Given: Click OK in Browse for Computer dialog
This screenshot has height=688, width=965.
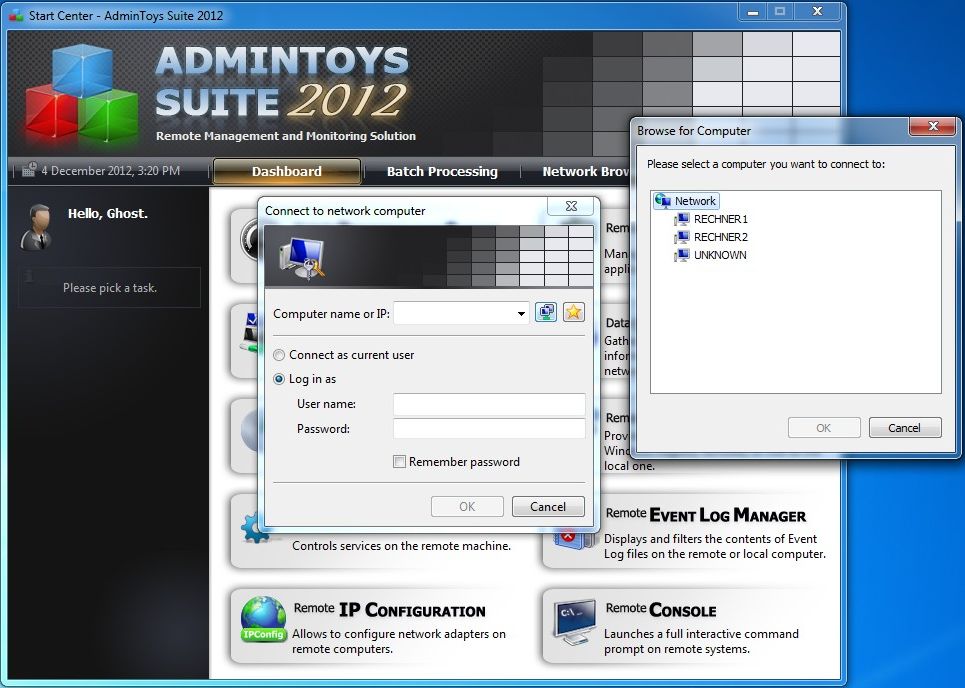Looking at the screenshot, I should tap(823, 428).
